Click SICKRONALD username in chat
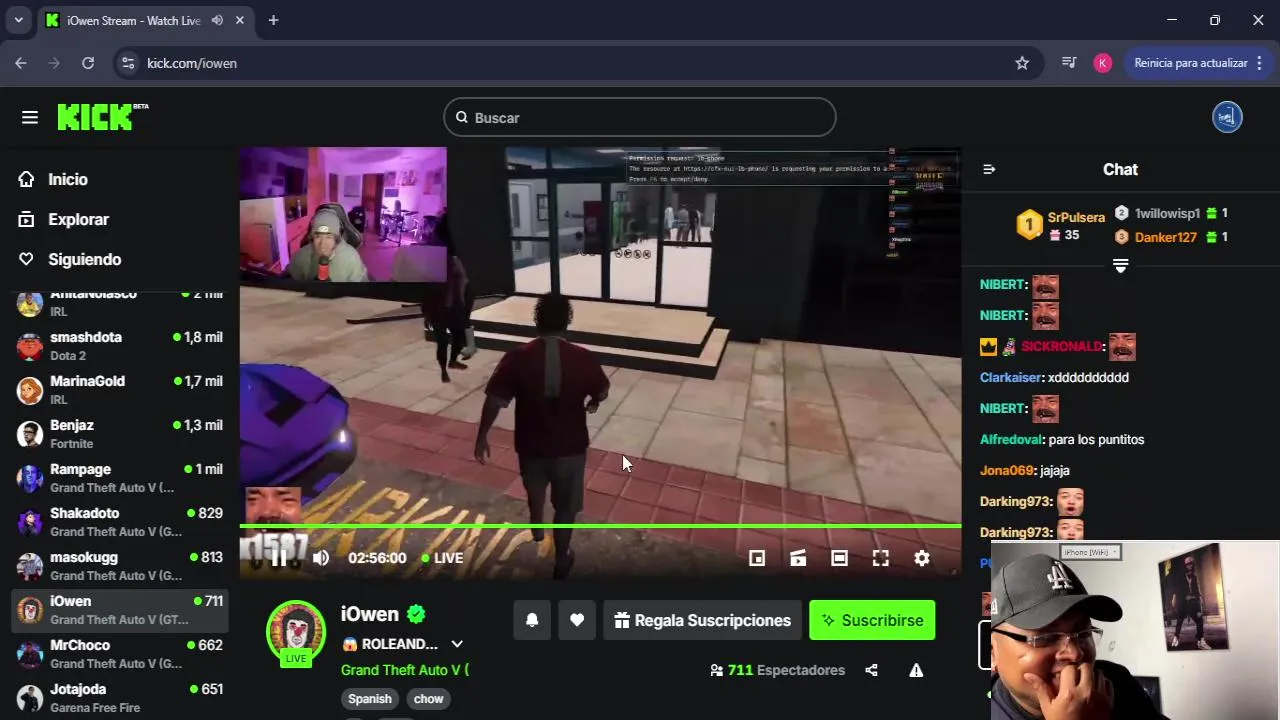Image resolution: width=1280 pixels, height=720 pixels. pyautogui.click(x=1062, y=346)
